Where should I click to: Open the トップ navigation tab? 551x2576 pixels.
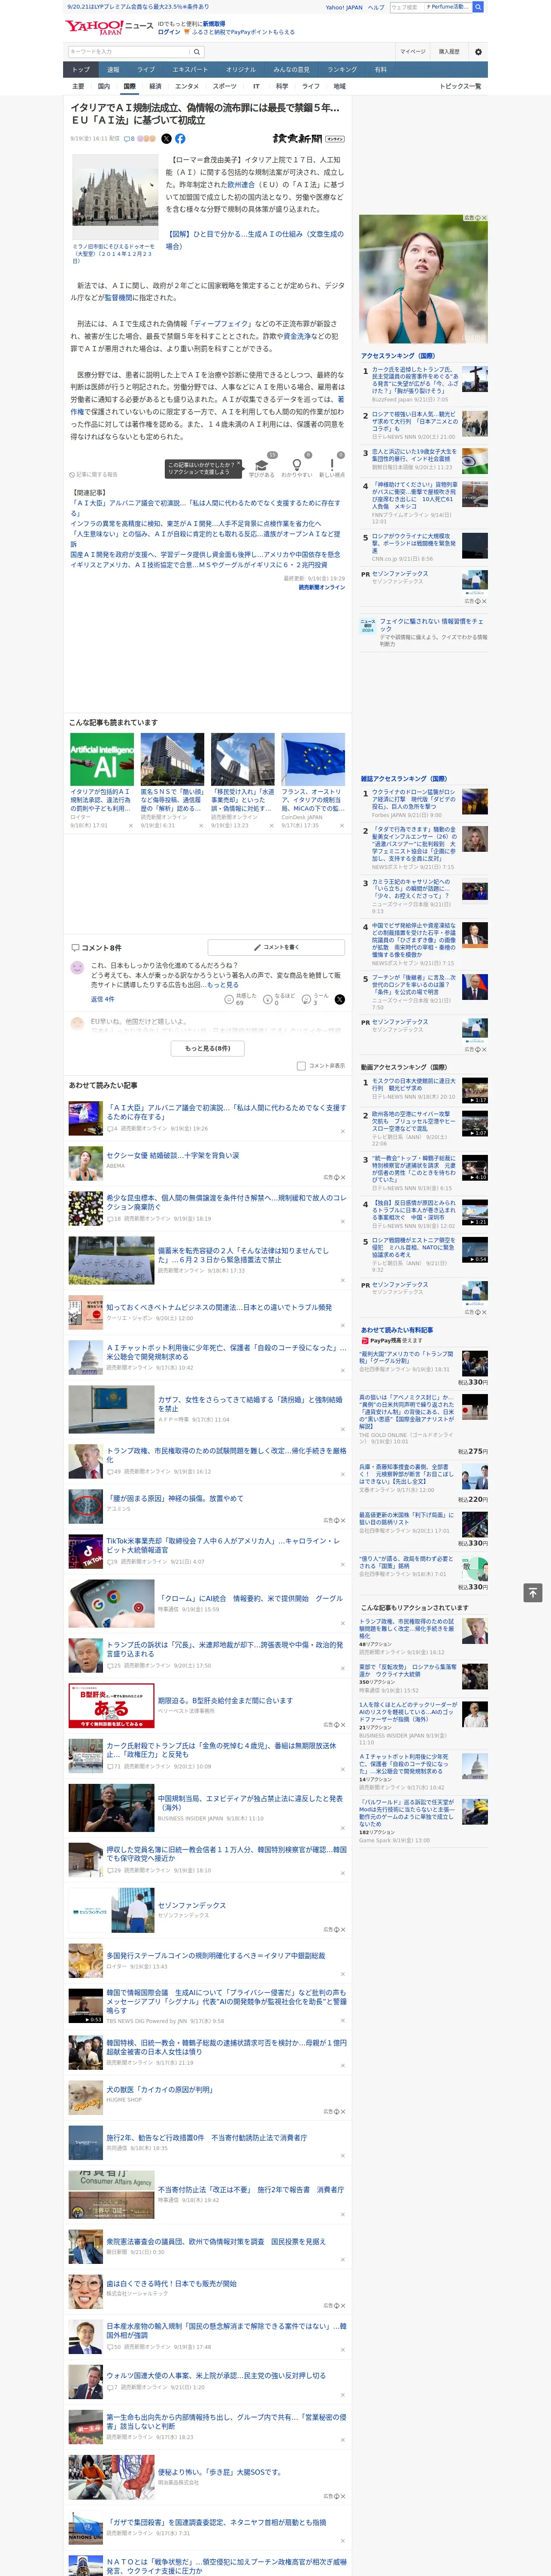pyautogui.click(x=81, y=70)
